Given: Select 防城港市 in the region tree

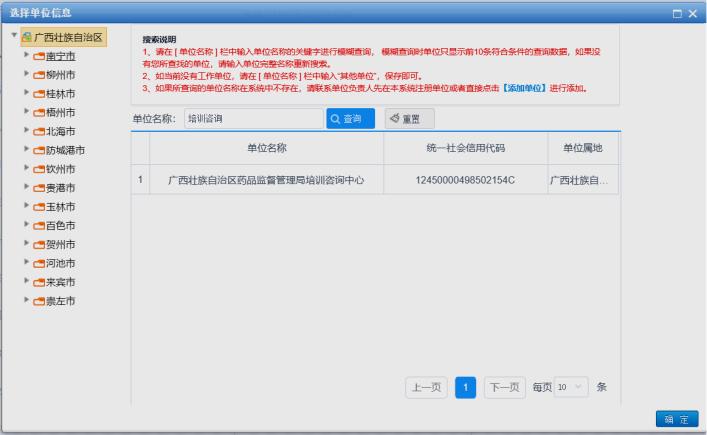Looking at the screenshot, I should tap(65, 150).
